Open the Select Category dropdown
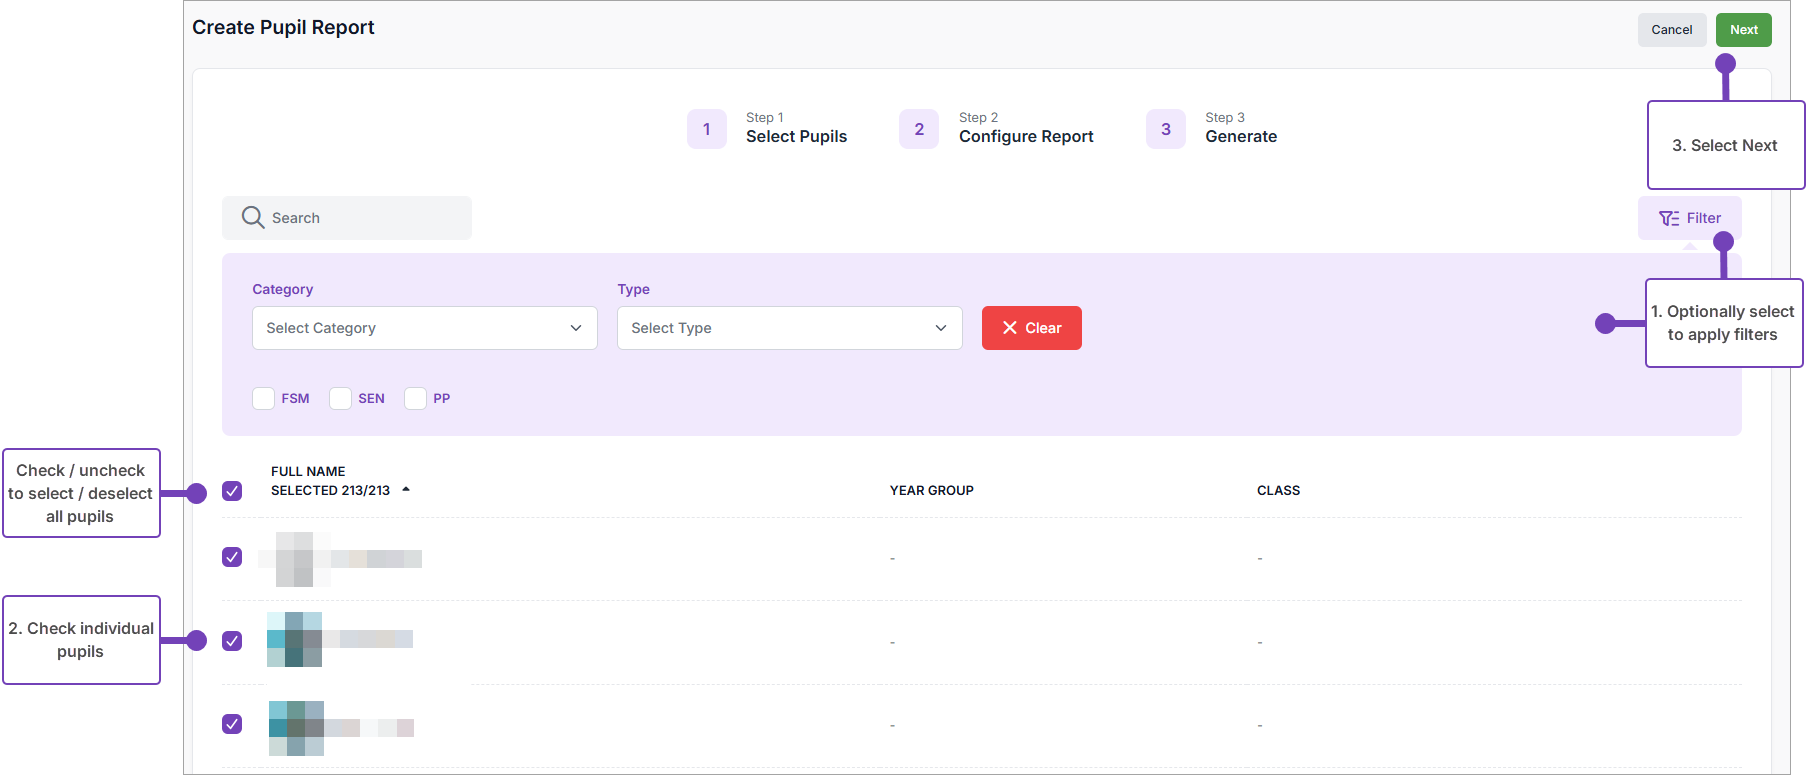This screenshot has width=1808, height=775. [424, 328]
